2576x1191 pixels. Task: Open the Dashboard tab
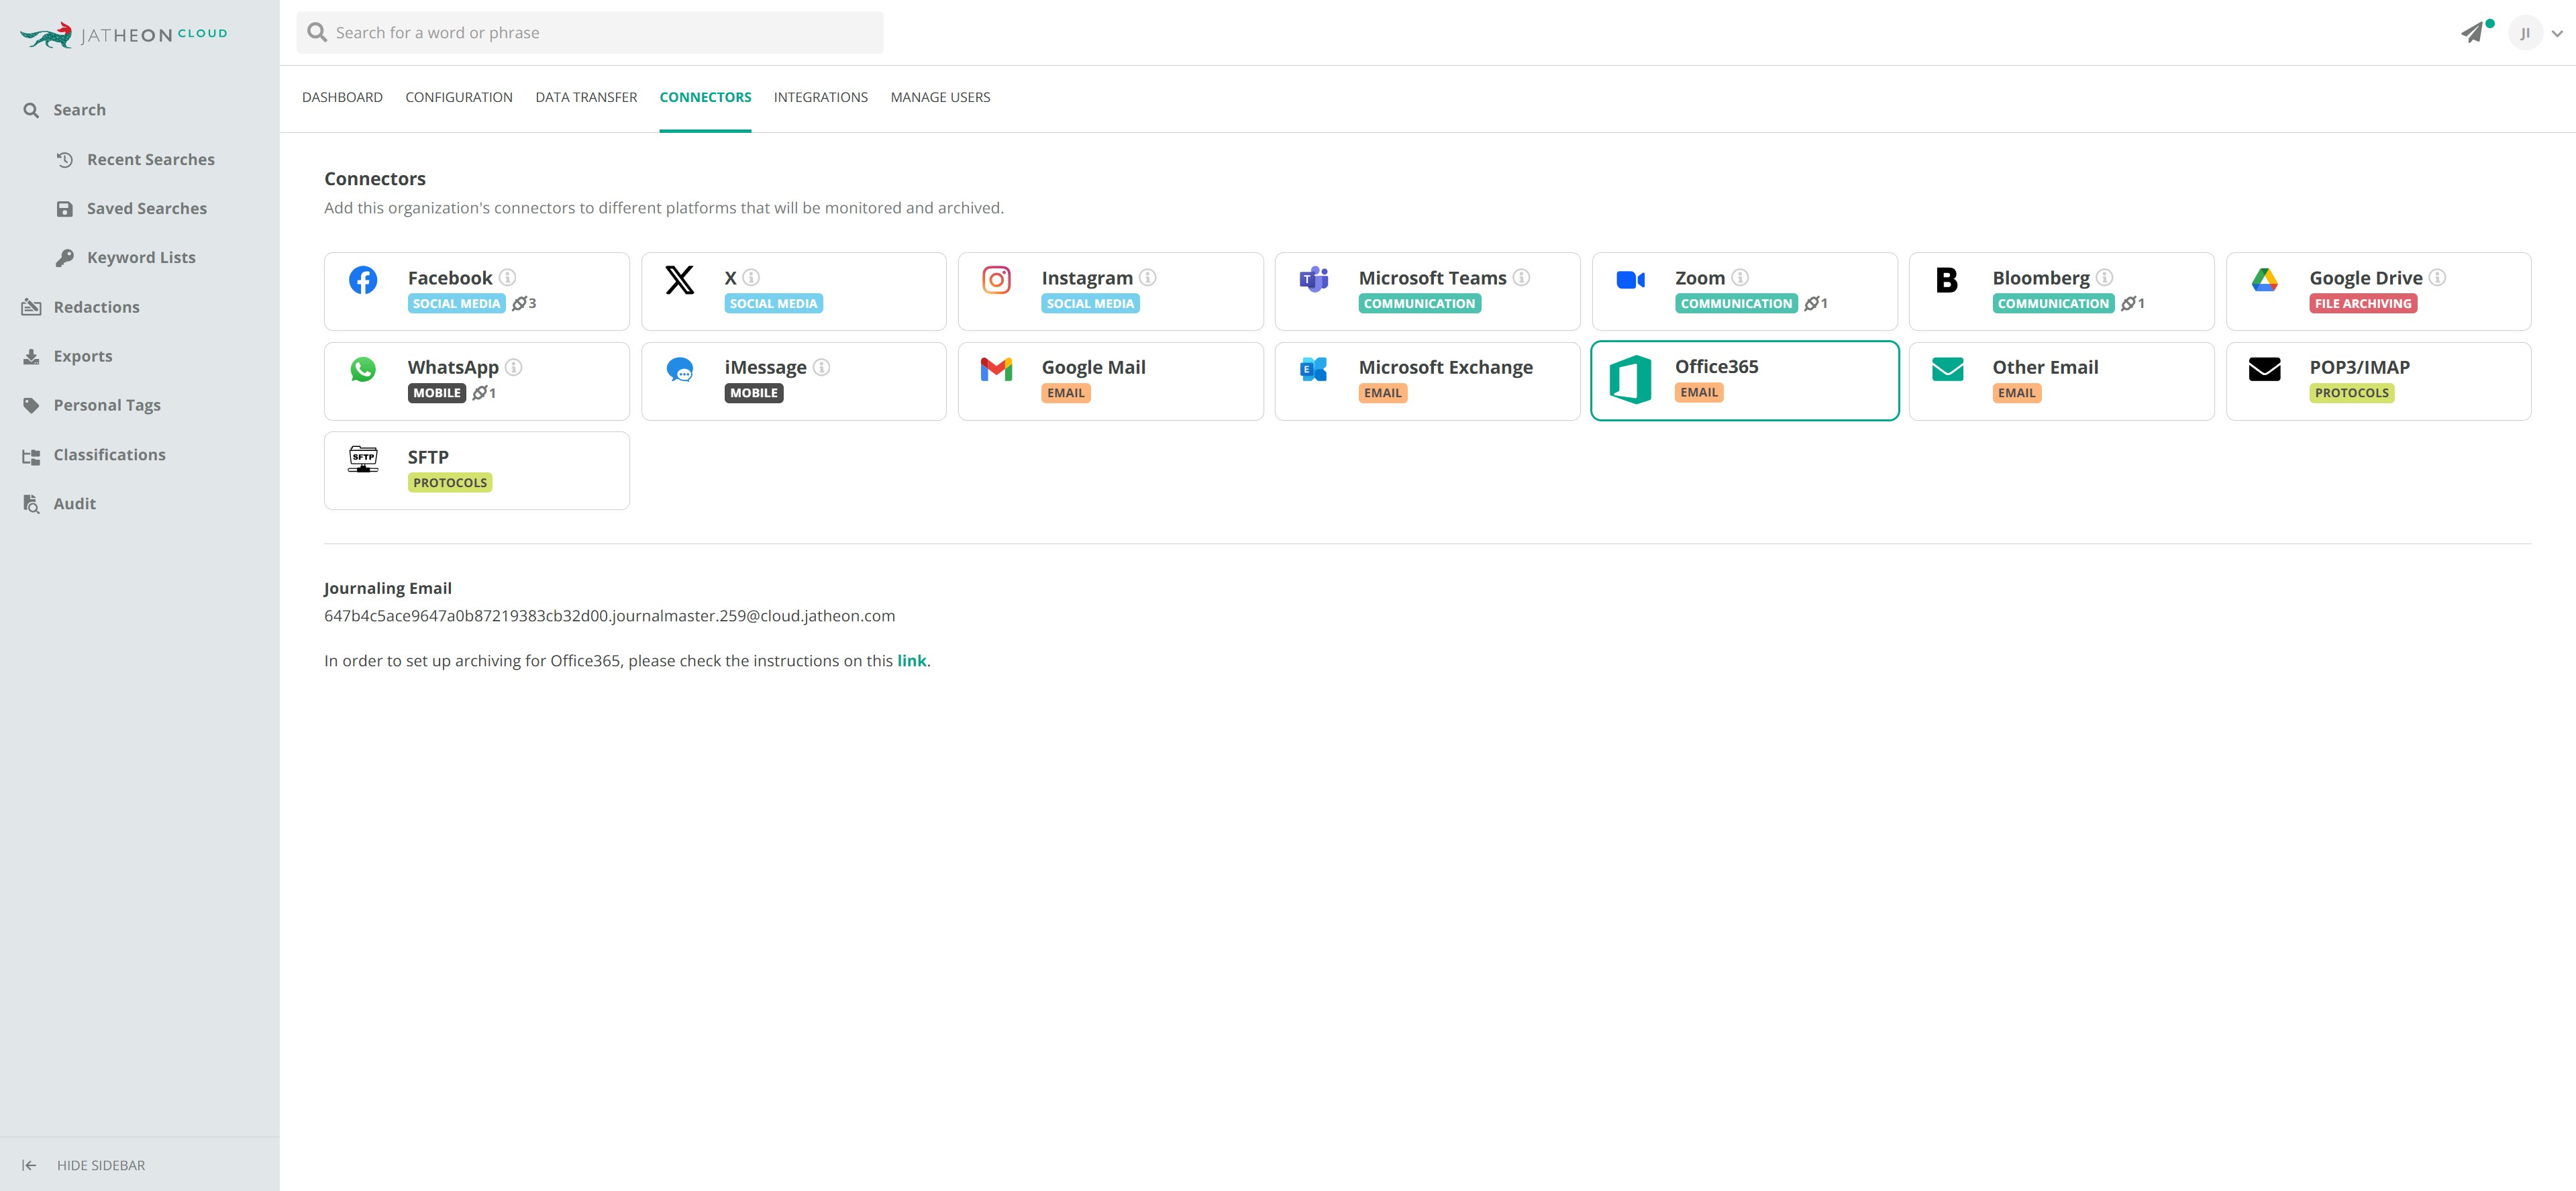pos(342,97)
